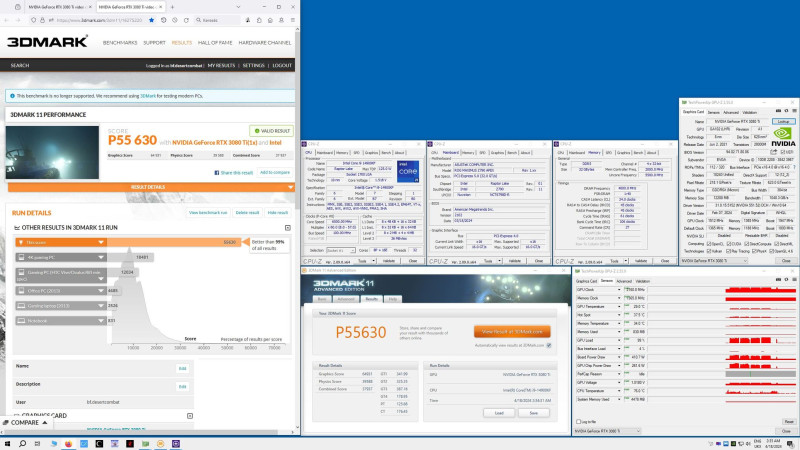This screenshot has height=450, width=800.
Task: Click the browser back arrow
Action: click(x=7, y=20)
